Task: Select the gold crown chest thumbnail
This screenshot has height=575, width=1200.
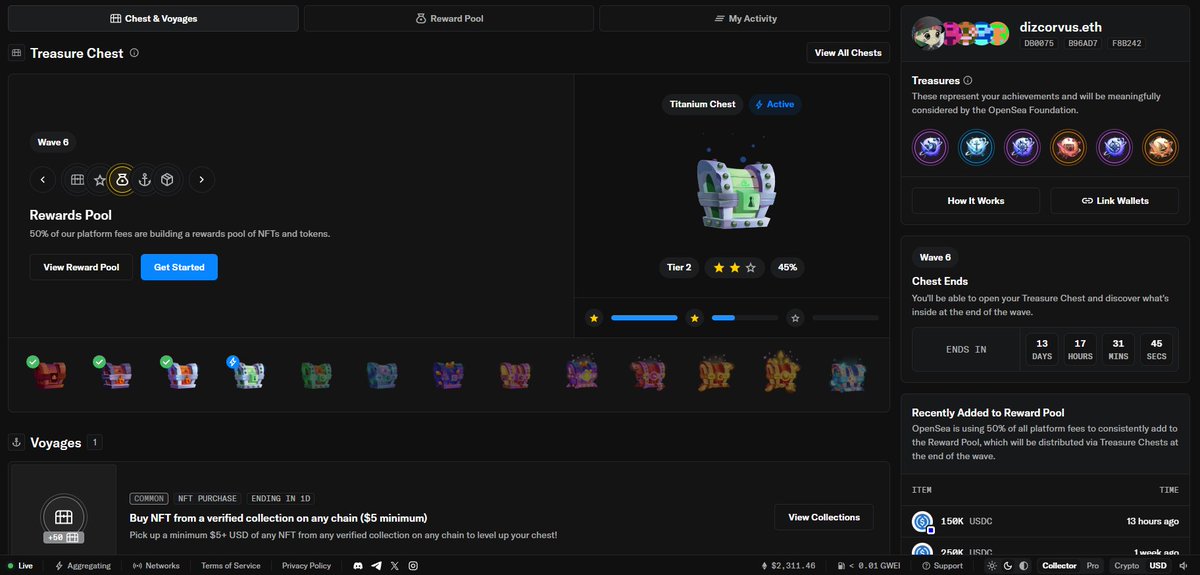Action: click(x=781, y=371)
